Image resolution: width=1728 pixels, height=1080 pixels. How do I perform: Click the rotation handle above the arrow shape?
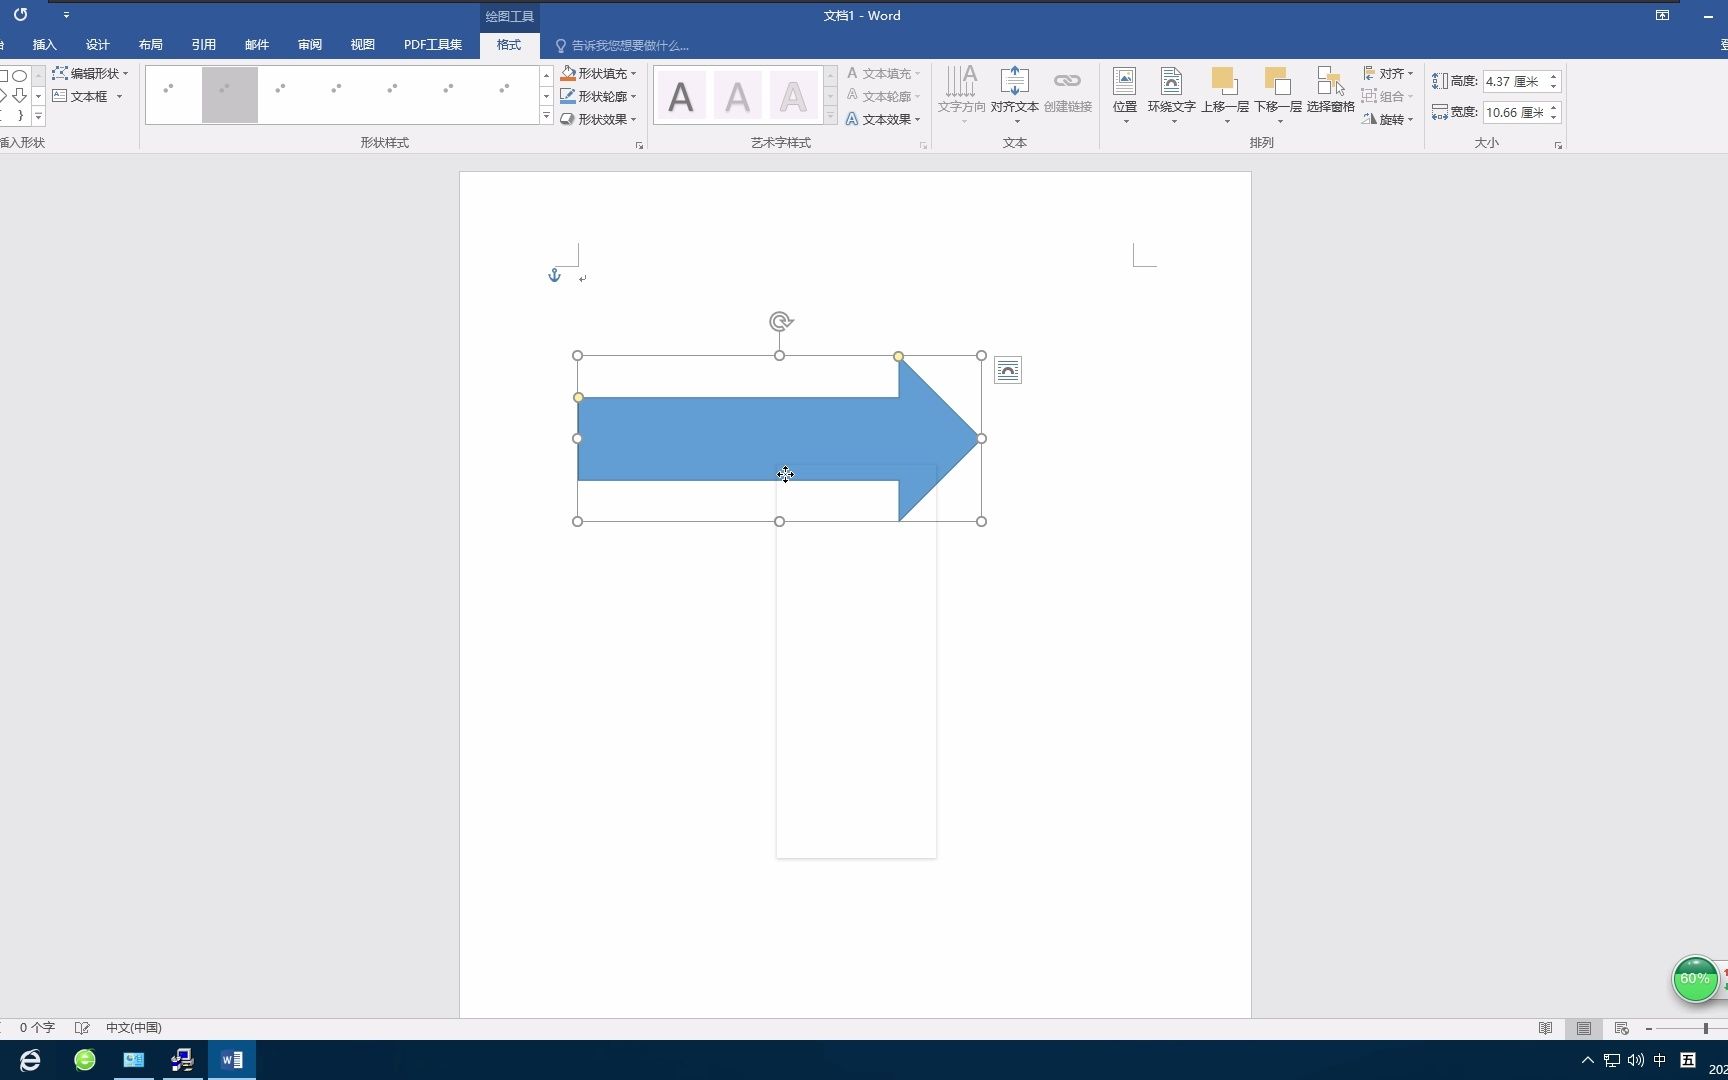tap(781, 321)
